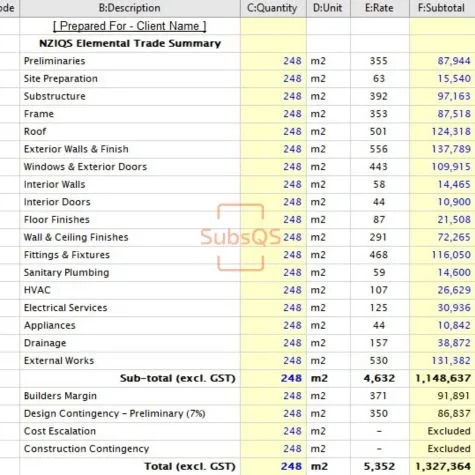Click the sub-total amount 1,148,637
Screen dimensions: 475x475
tap(443, 378)
